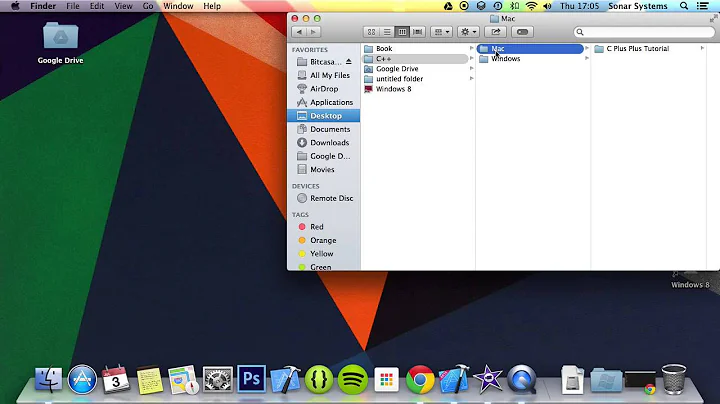
Task: Expand the Book folder arrow
Action: tap(471, 48)
